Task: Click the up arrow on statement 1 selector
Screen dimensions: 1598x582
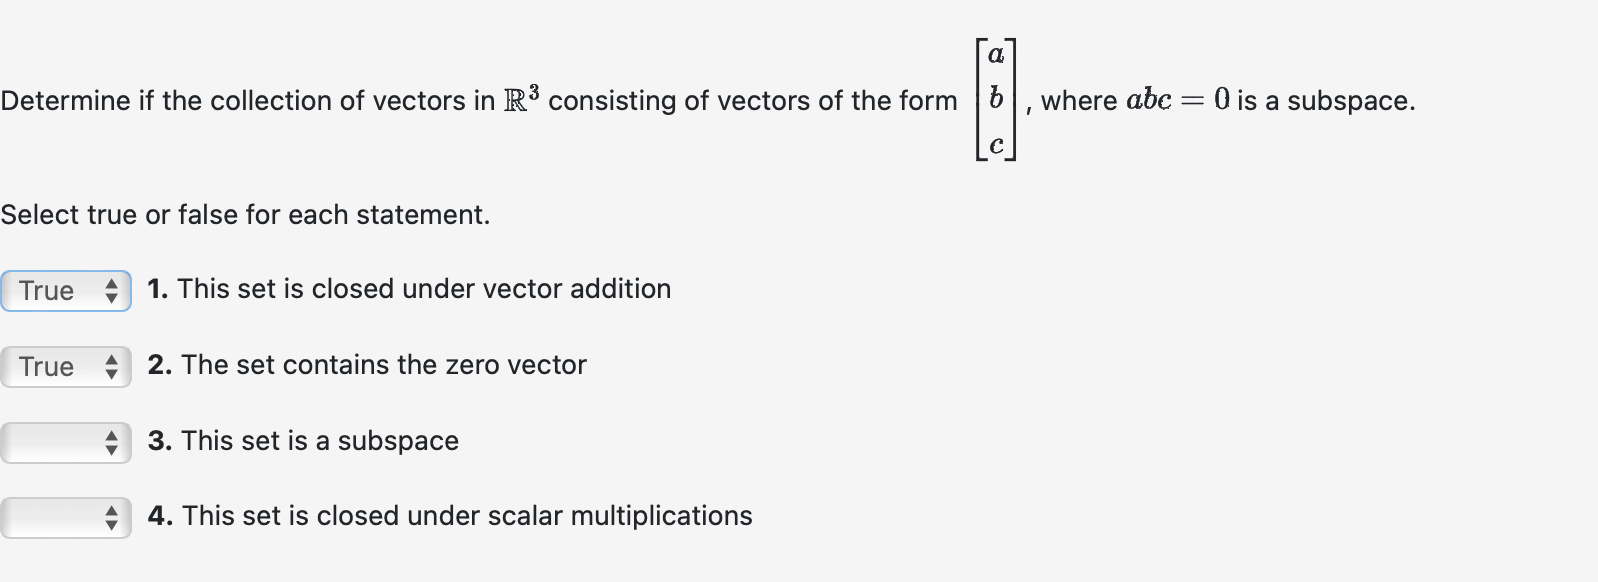Action: [113, 285]
